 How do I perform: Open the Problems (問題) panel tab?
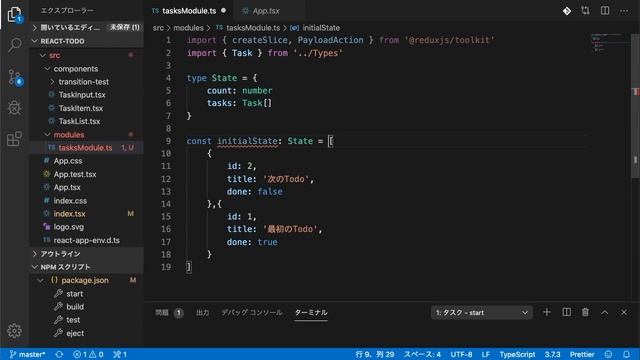click(169, 313)
